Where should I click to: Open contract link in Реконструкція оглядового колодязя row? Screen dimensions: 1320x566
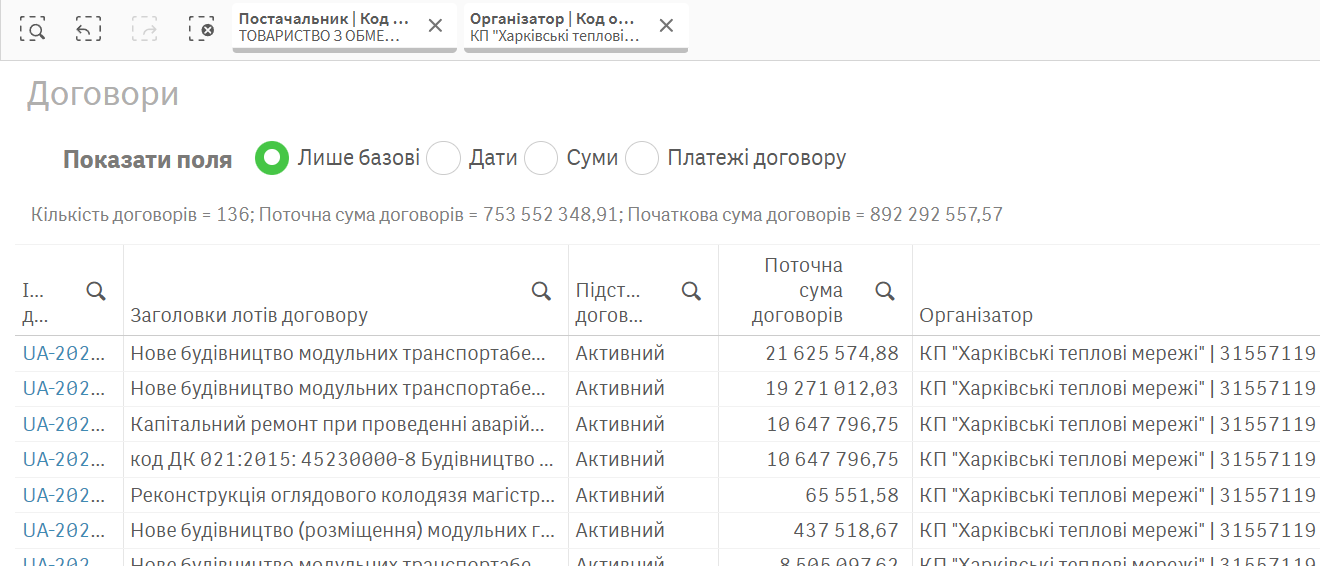(64, 495)
